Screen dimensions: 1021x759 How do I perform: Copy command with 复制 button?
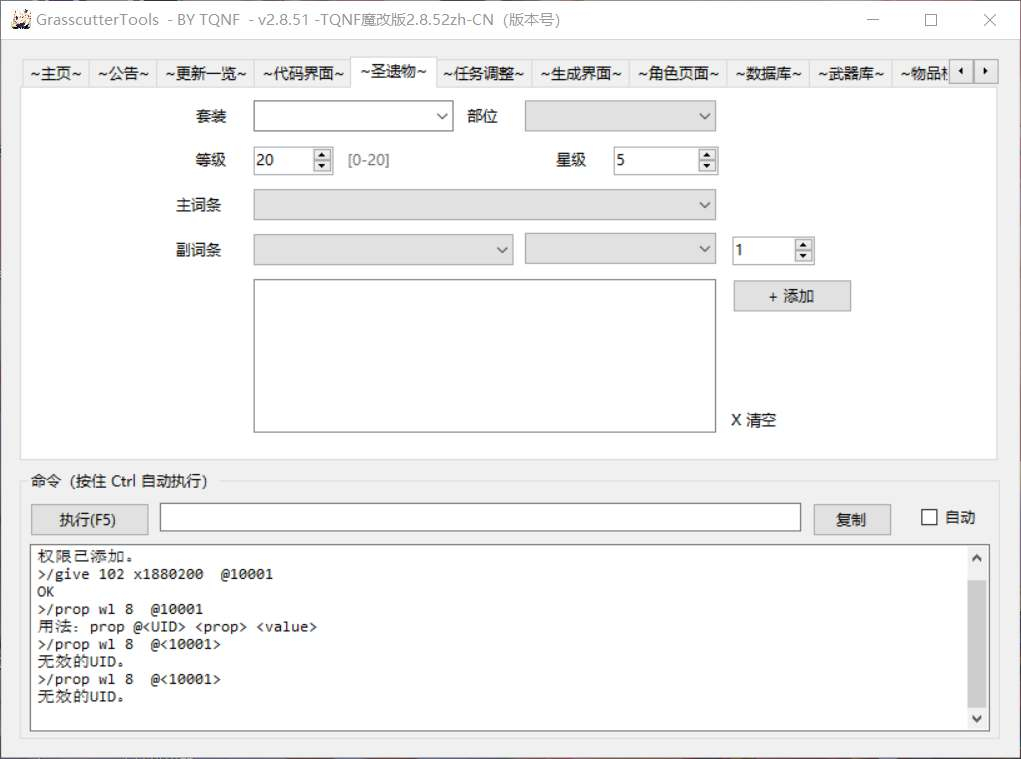click(852, 519)
